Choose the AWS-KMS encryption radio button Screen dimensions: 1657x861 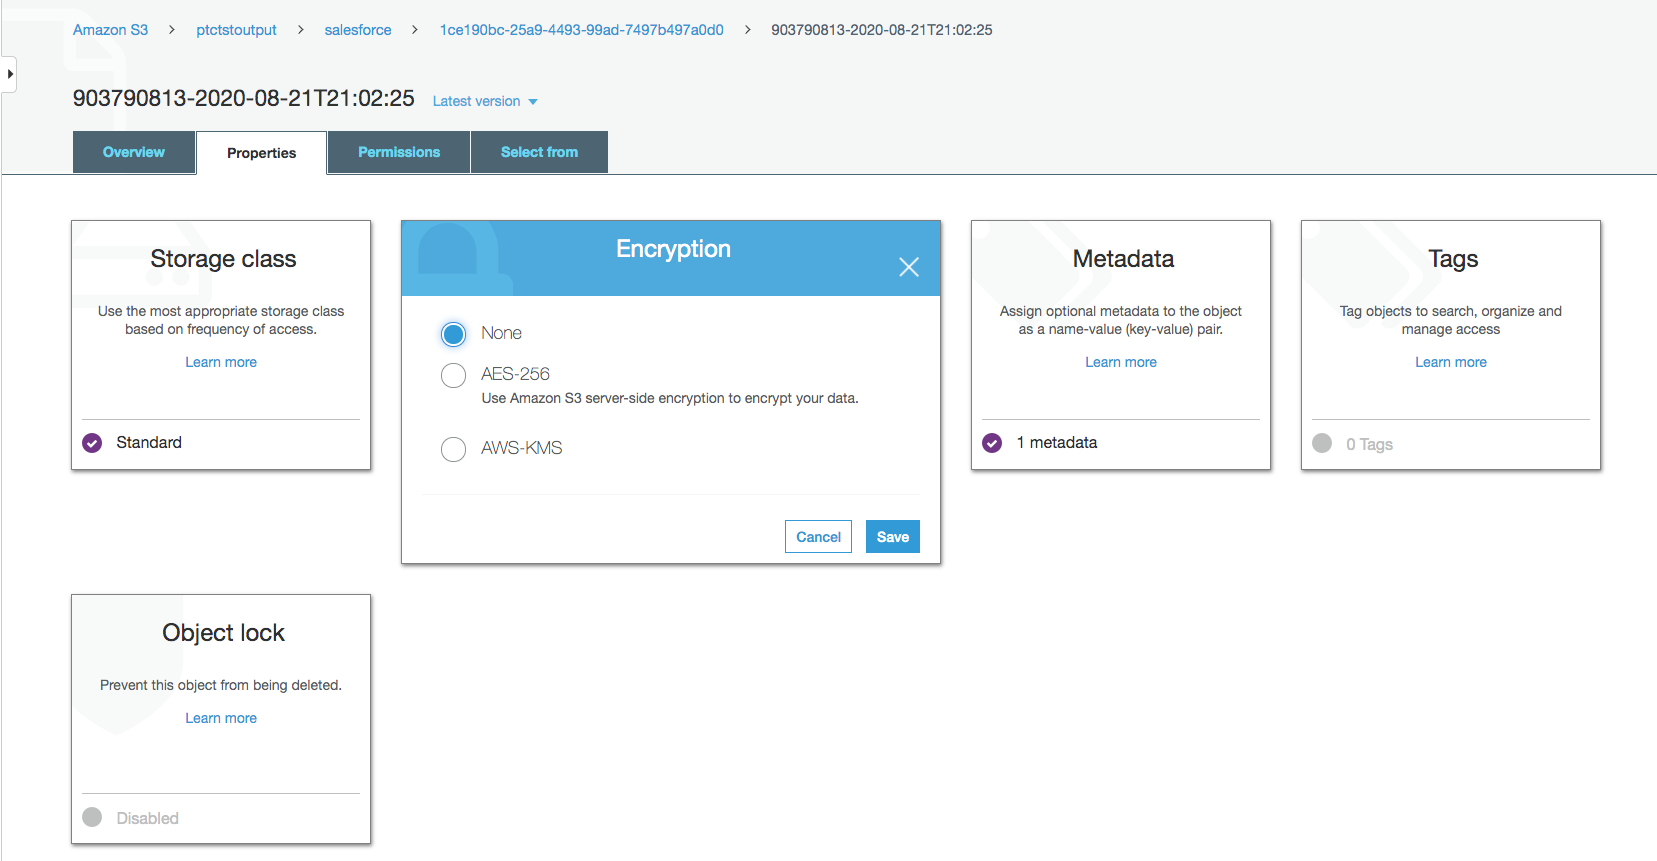coord(453,449)
